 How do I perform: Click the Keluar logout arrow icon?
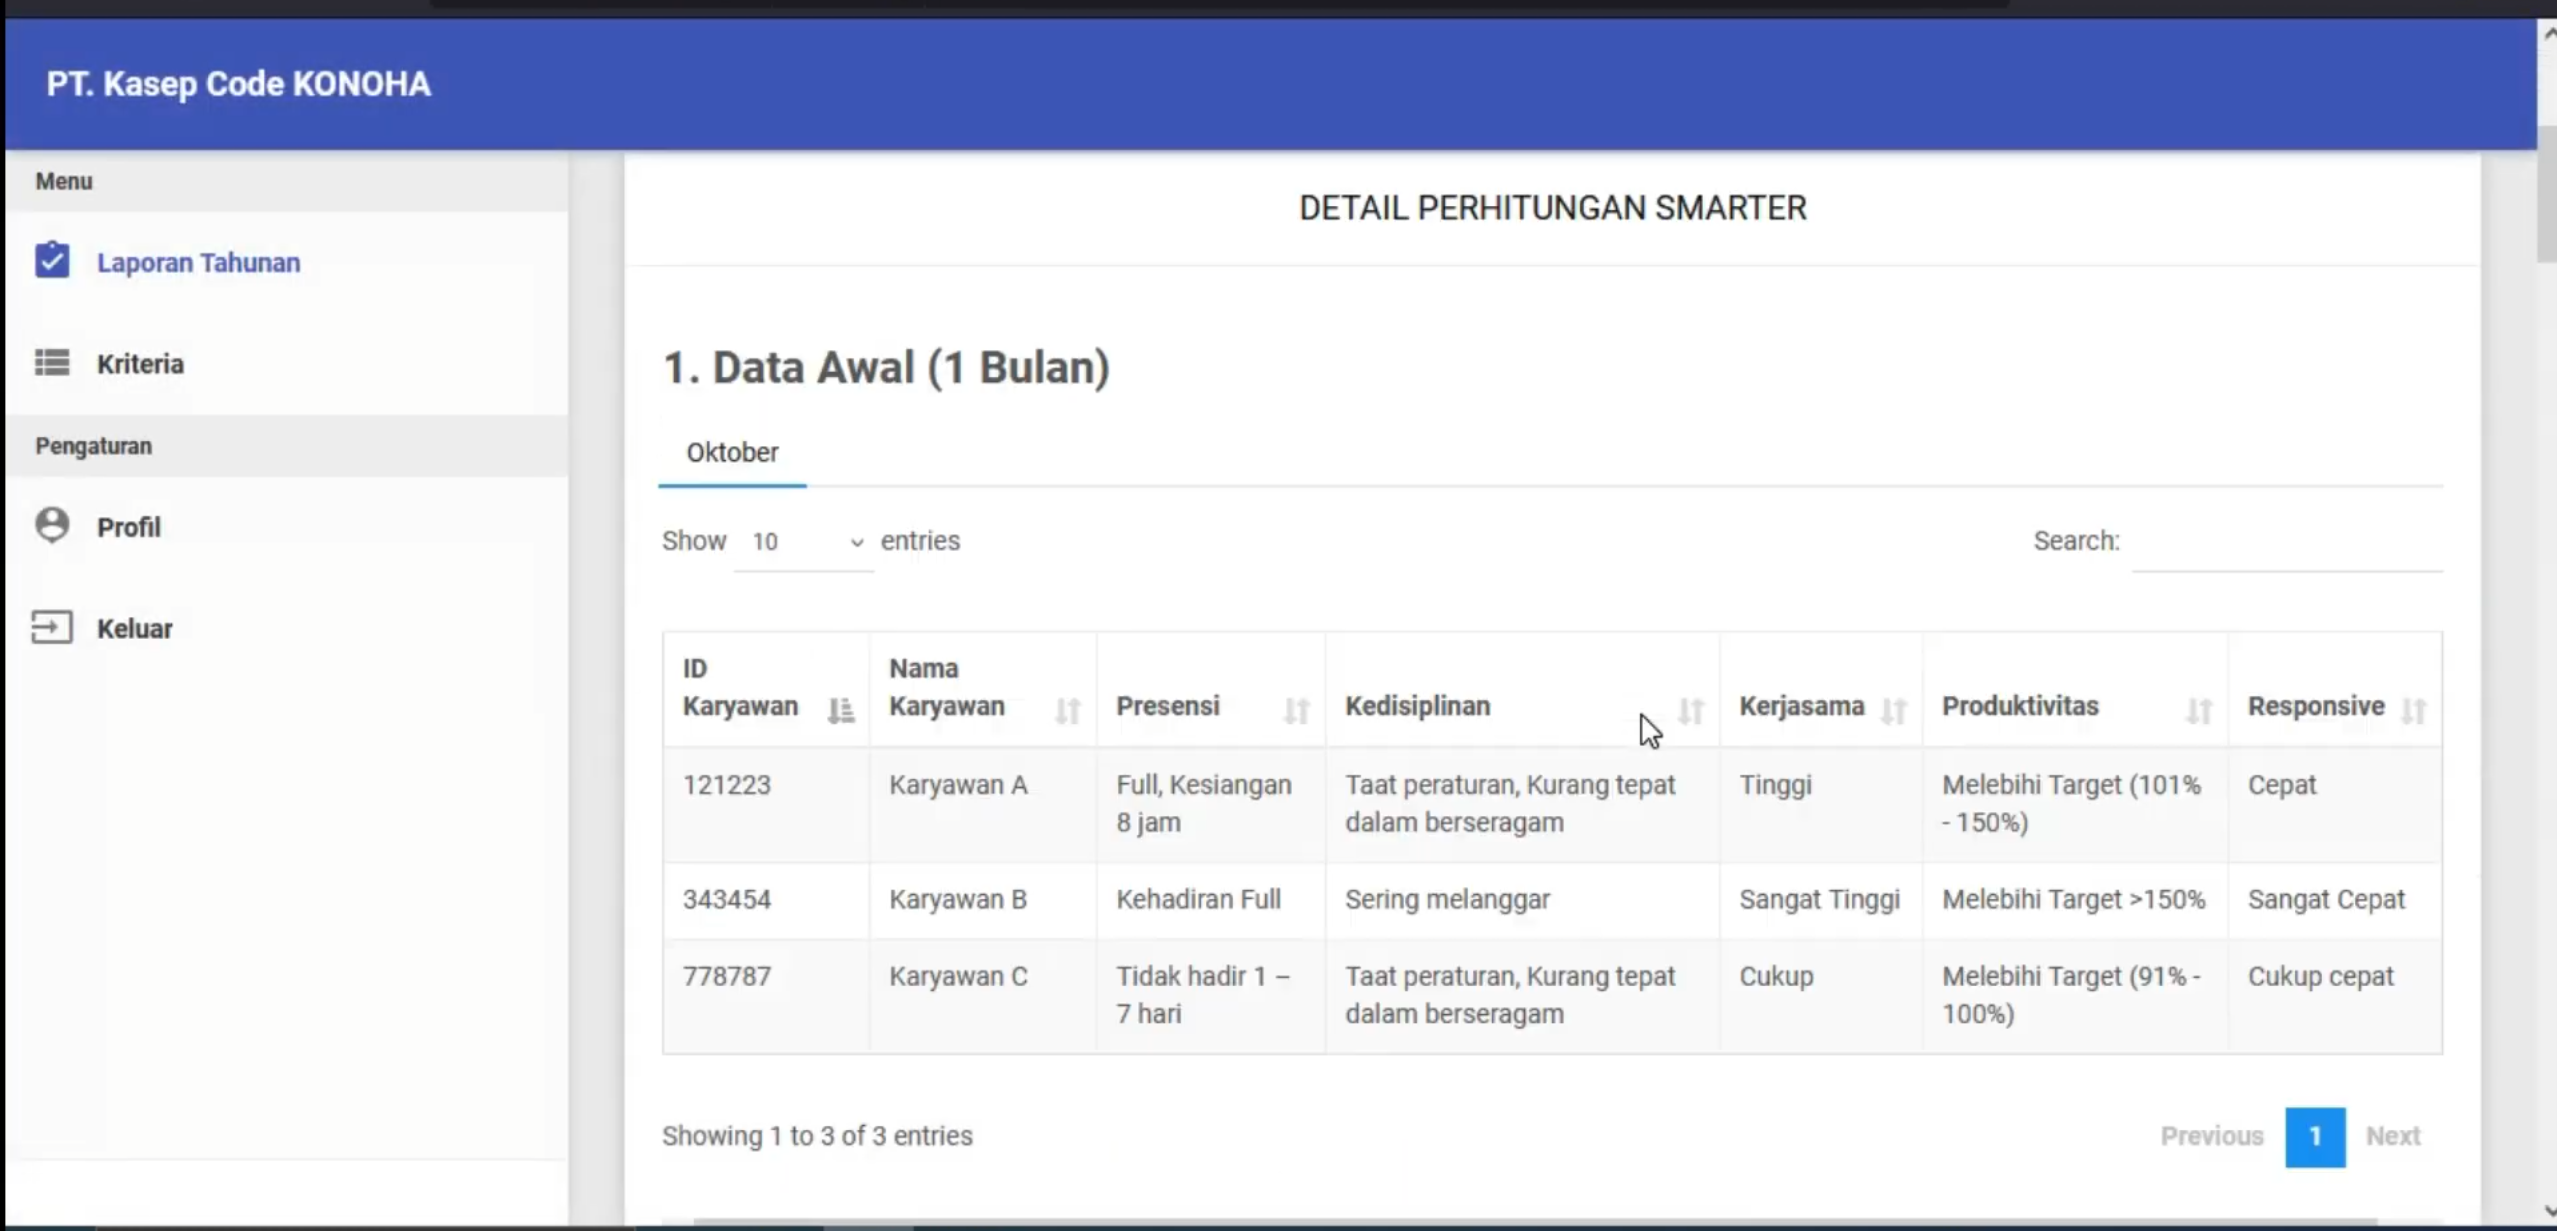(52, 627)
